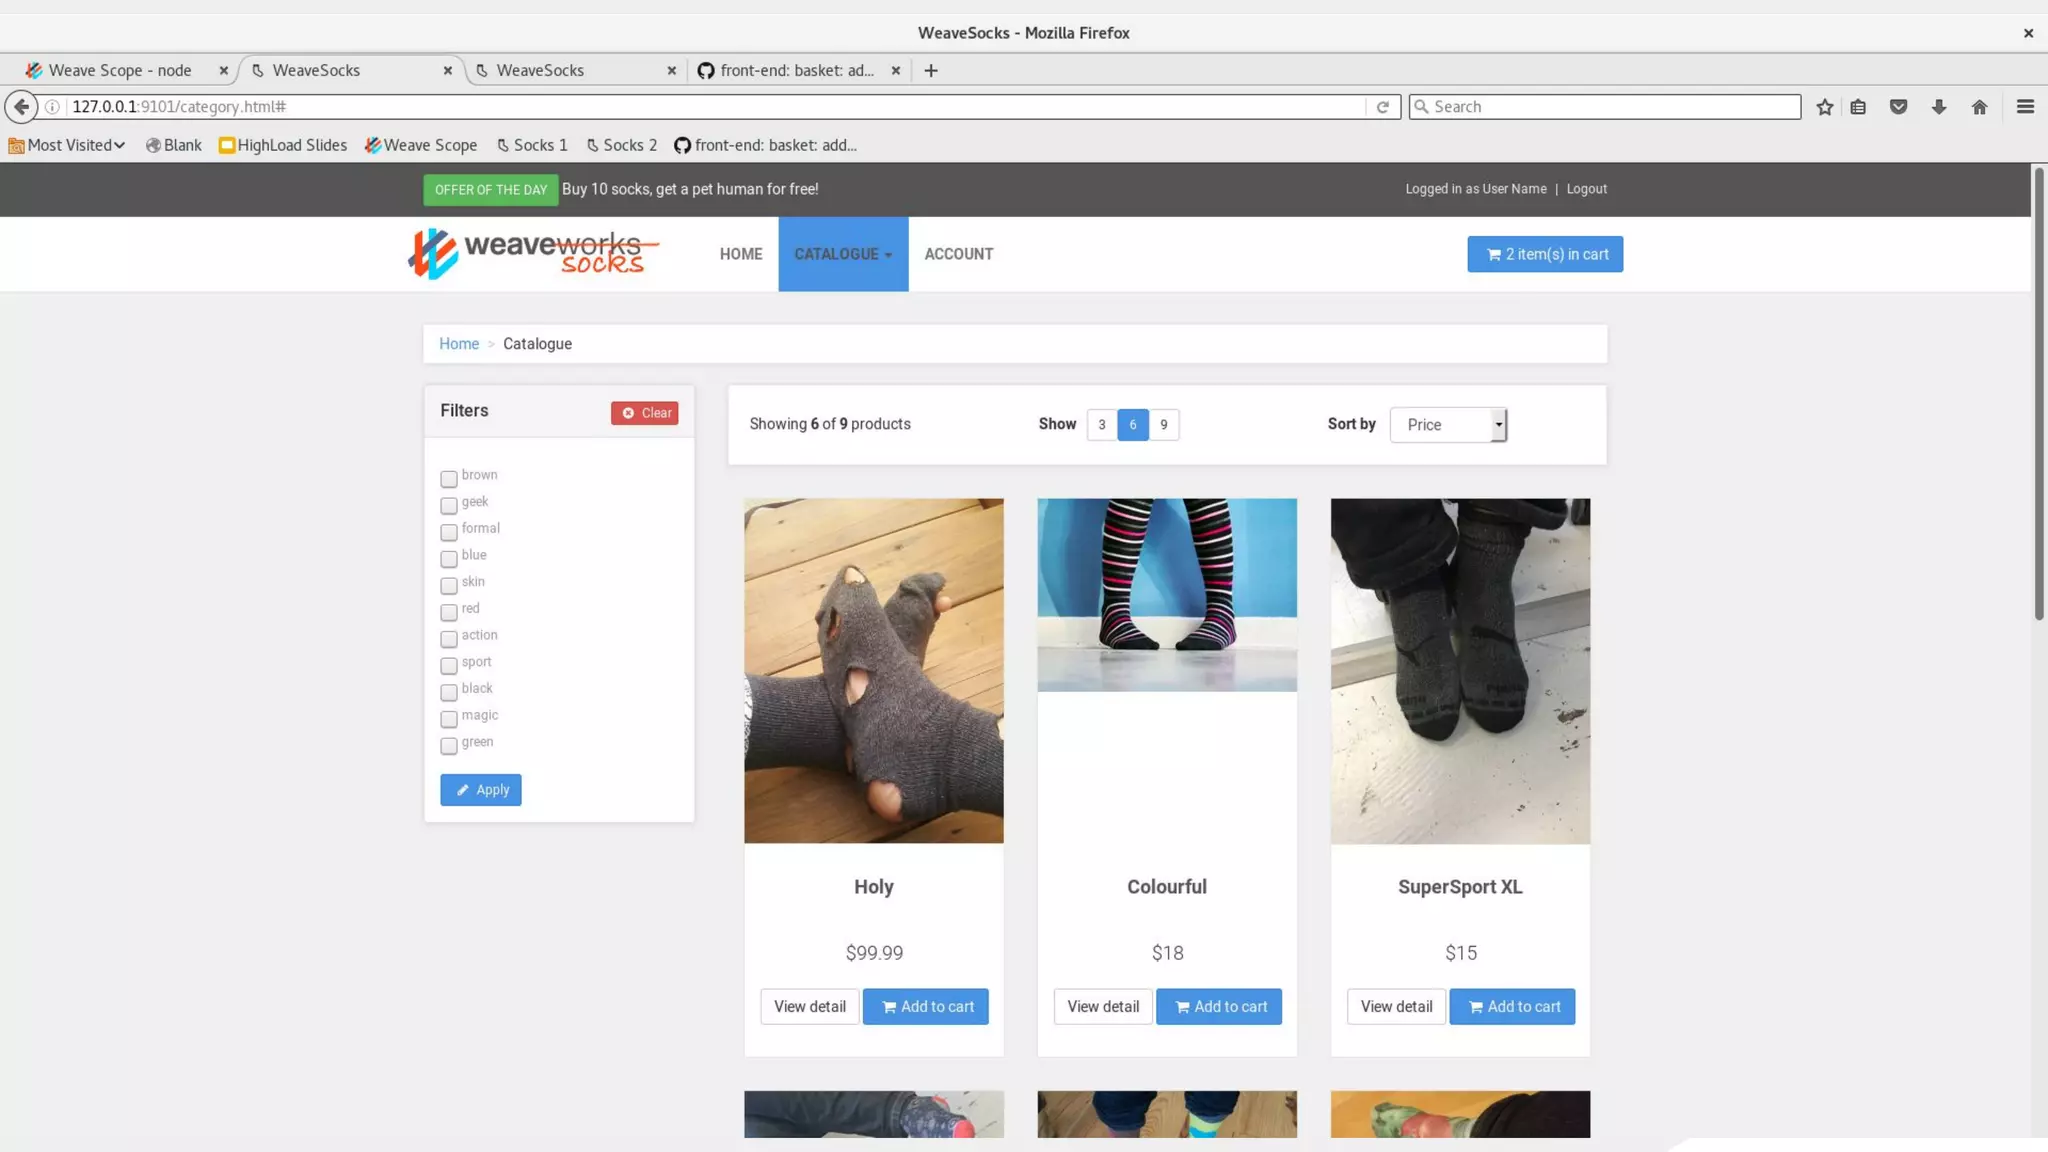Tick the magic filter checkbox
The height and width of the screenshot is (1152, 2048).
click(x=449, y=719)
